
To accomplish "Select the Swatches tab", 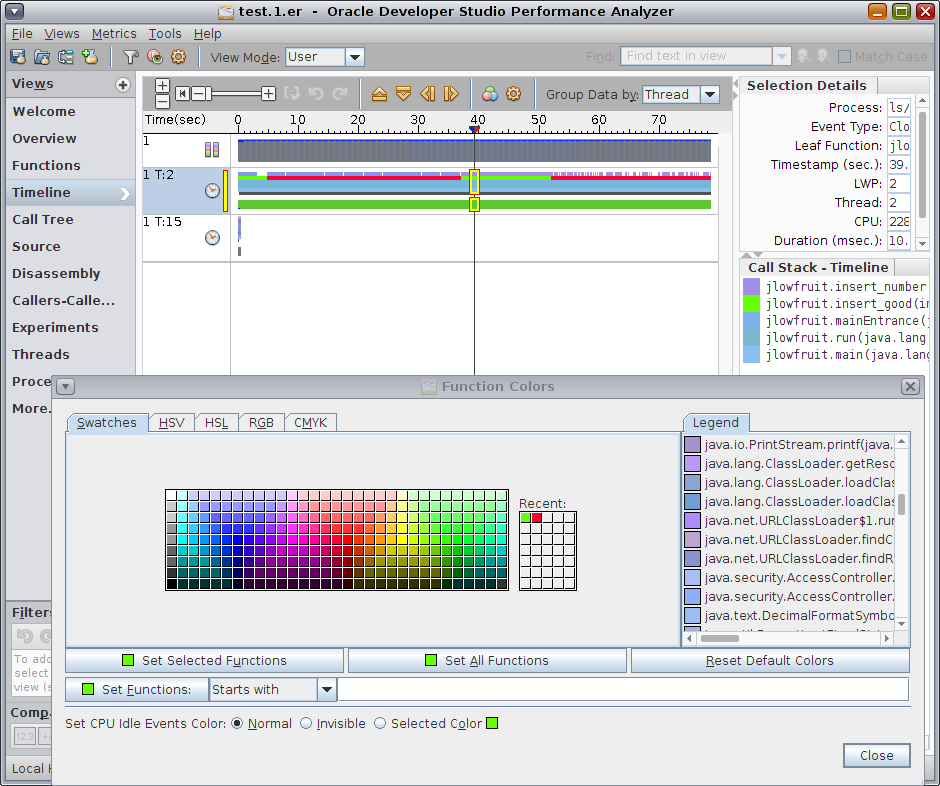I will pos(107,423).
